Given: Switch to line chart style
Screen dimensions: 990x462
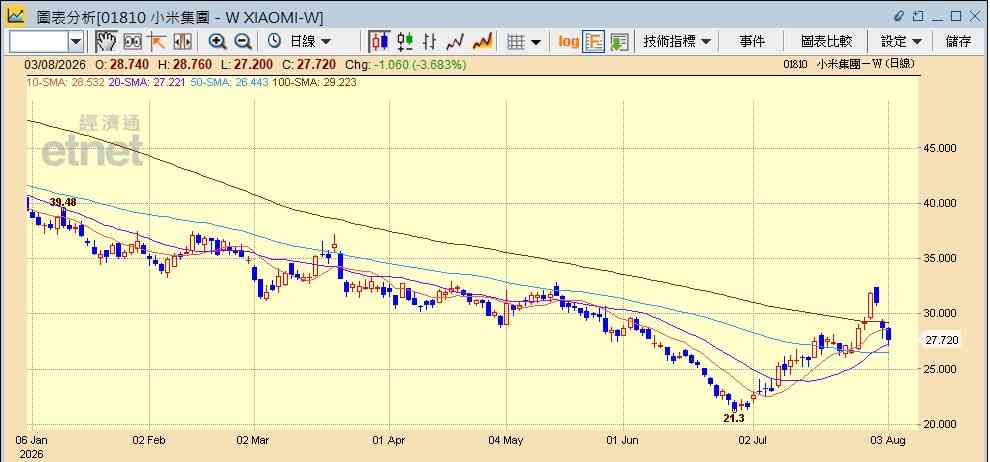Looking at the screenshot, I should (x=455, y=42).
